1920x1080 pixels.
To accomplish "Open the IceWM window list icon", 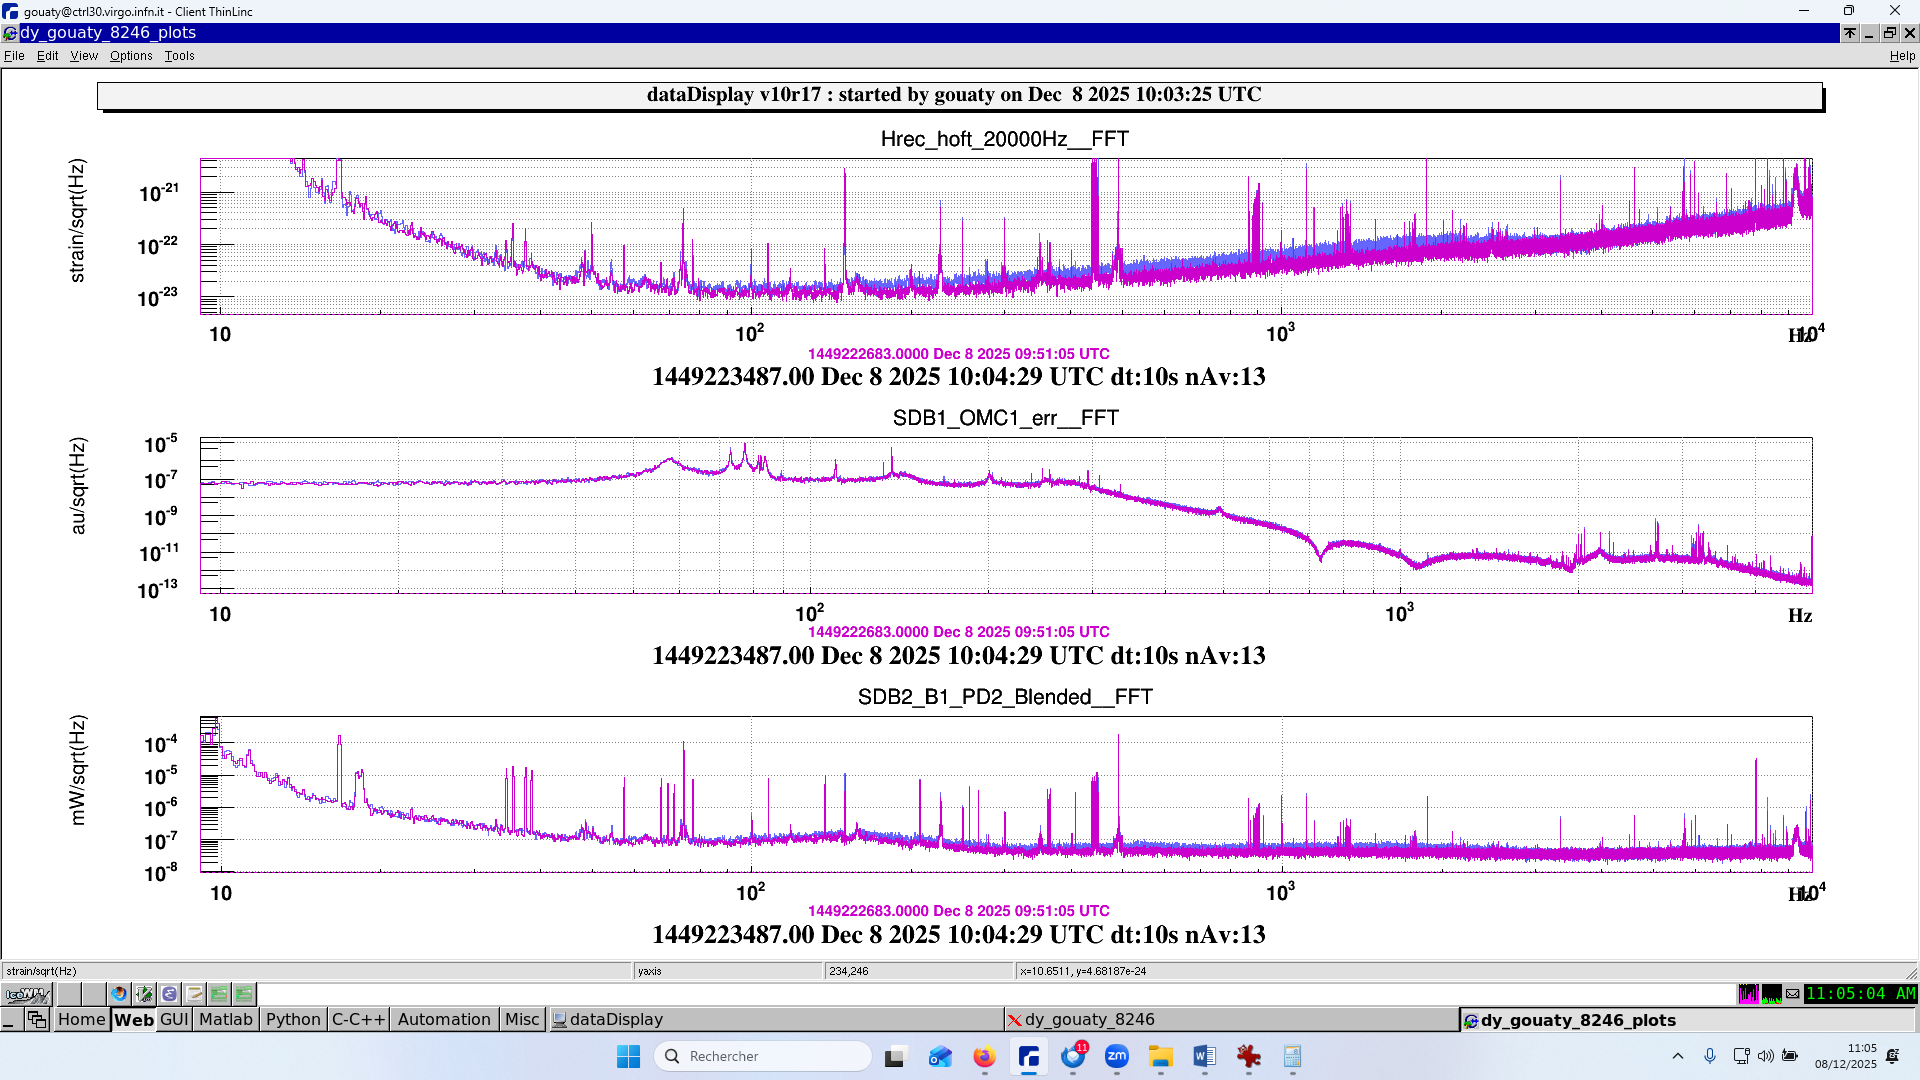I will pyautogui.click(x=37, y=1020).
